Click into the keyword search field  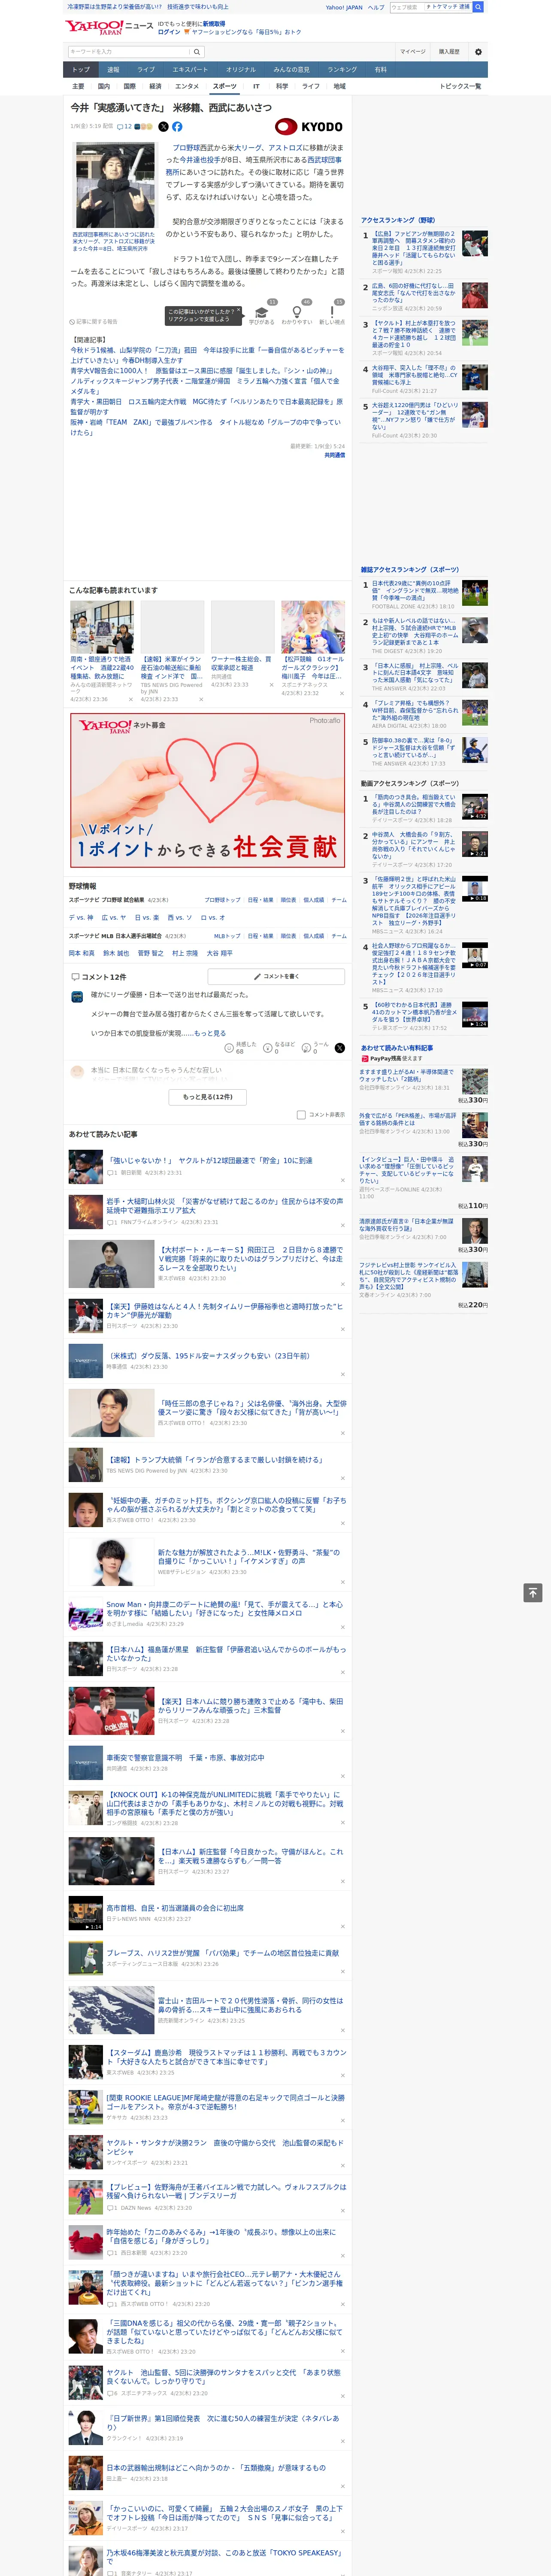tap(129, 52)
